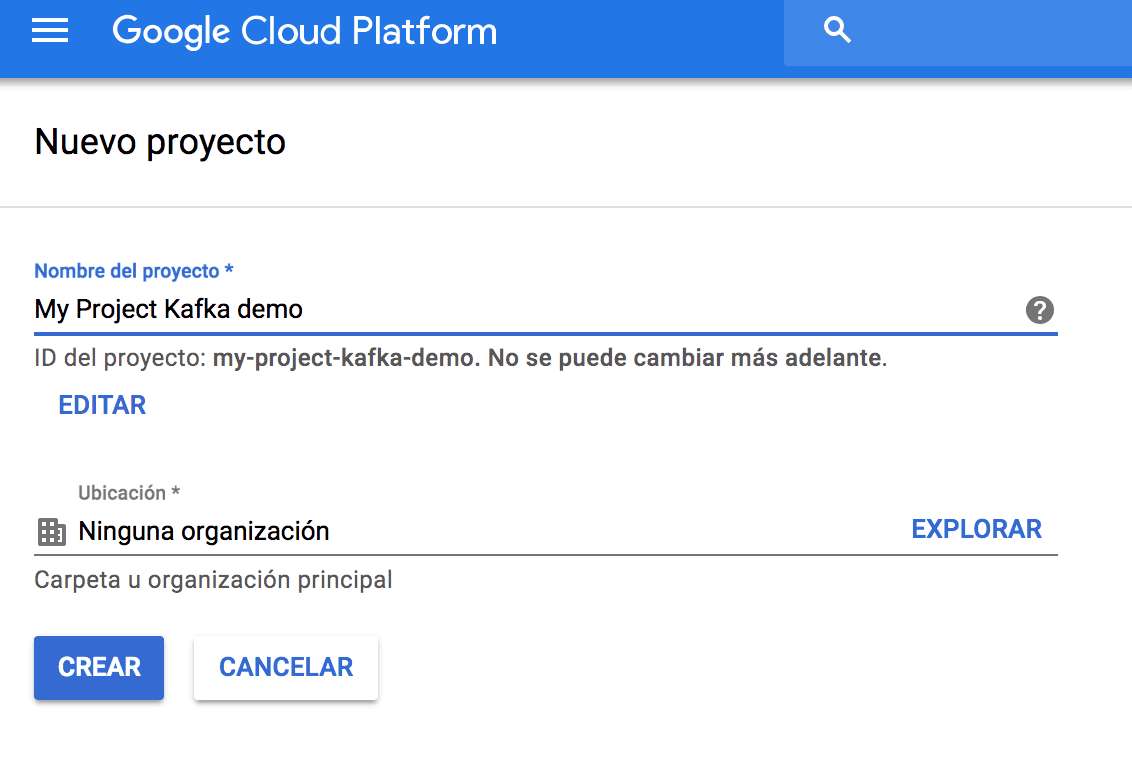Click the CREAR button
Image resolution: width=1132 pixels, height=774 pixels.
(x=99, y=668)
